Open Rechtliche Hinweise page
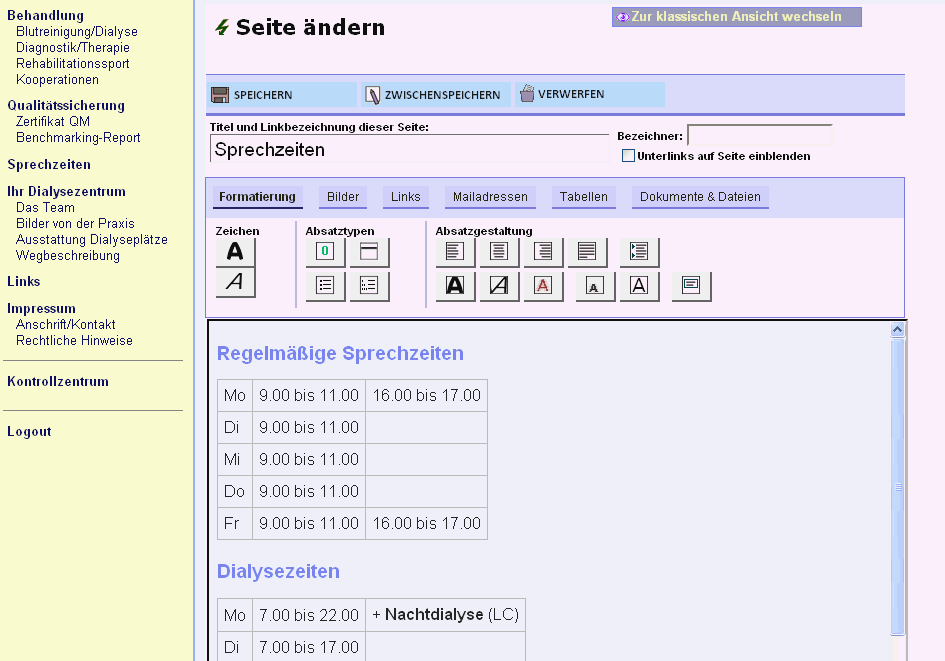The image size is (945, 661). pyautogui.click(x=74, y=340)
